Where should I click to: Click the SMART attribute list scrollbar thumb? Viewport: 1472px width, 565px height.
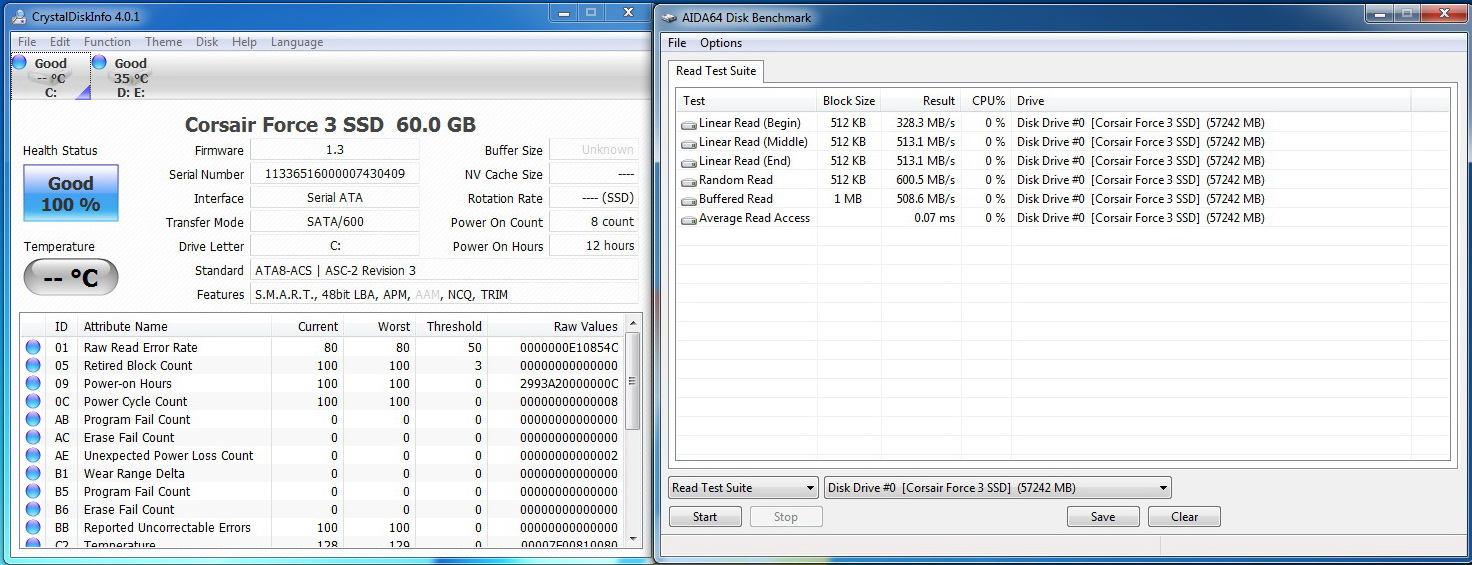pyautogui.click(x=632, y=382)
